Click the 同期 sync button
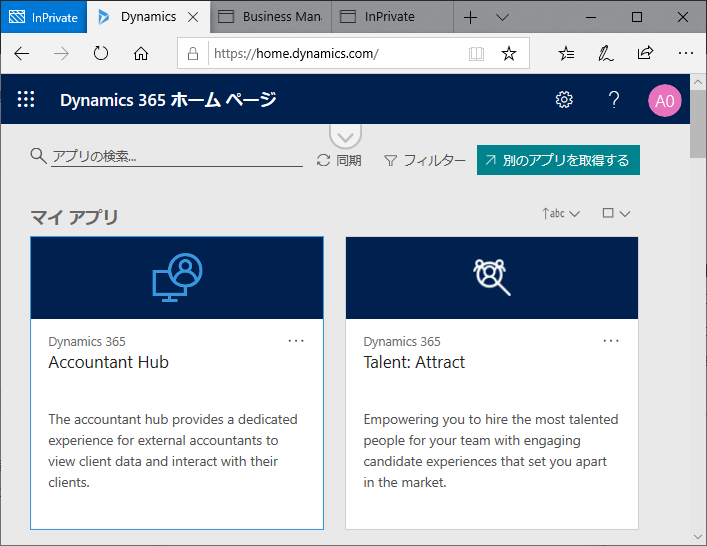 (339, 160)
